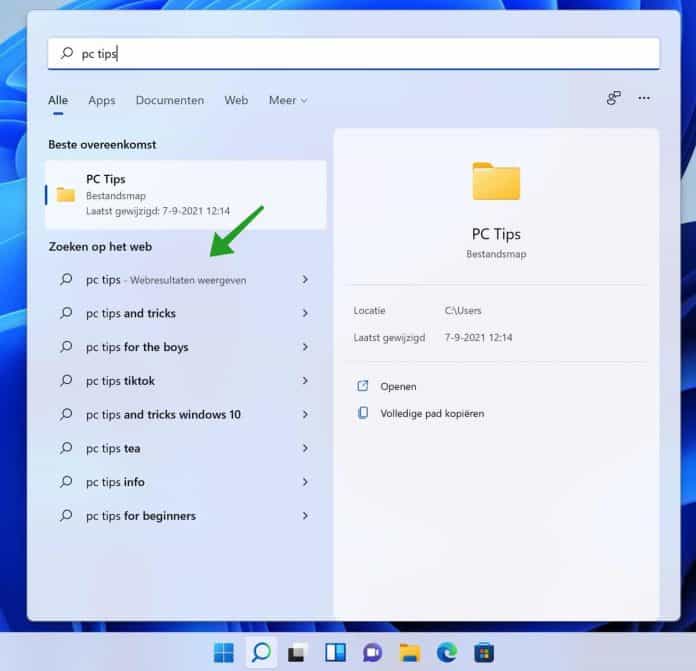Viewport: 696px width, 671px height.
Task: Click 'Bestandsmap' text under the preview folder
Action: [496, 254]
